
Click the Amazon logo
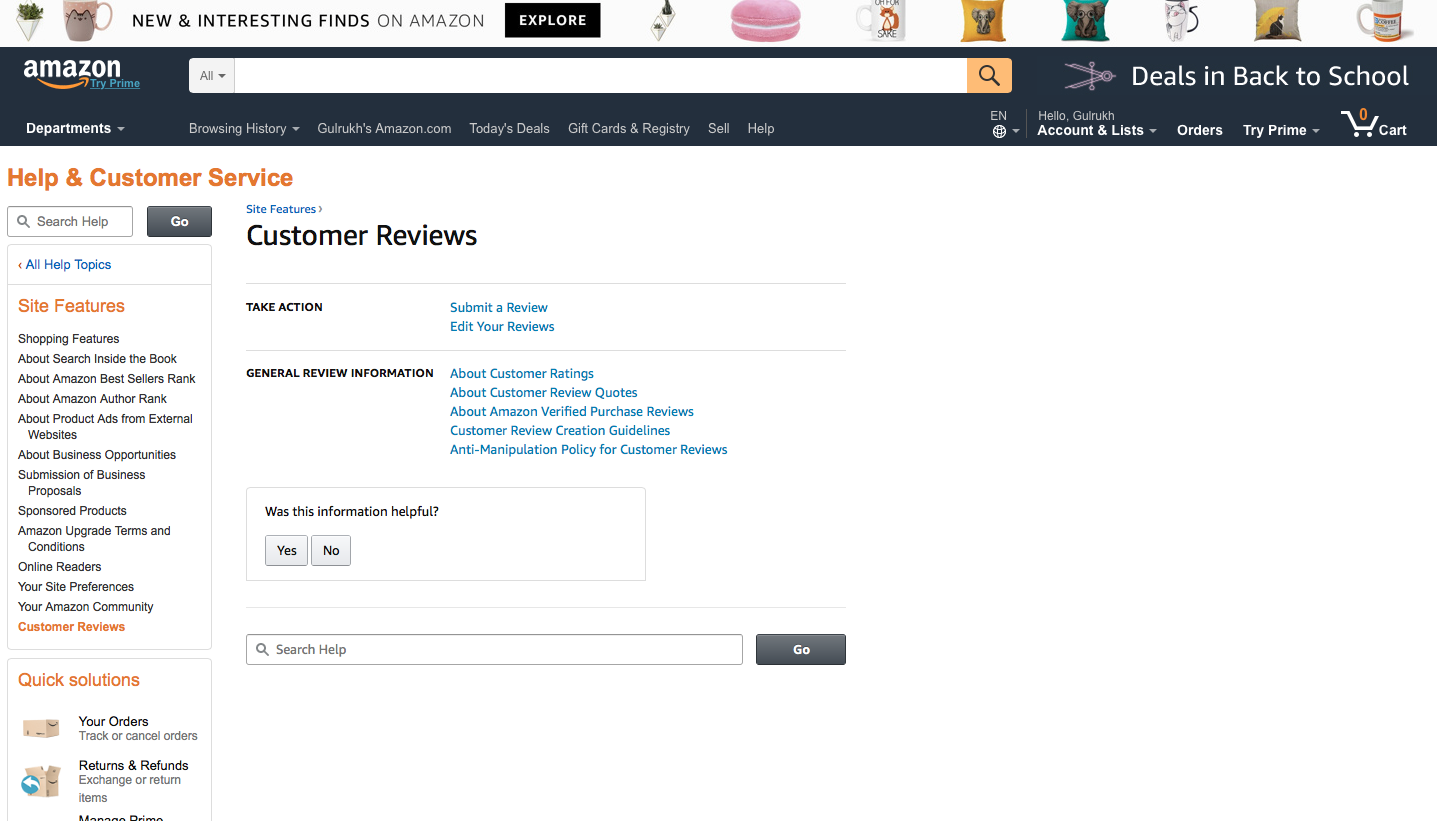point(71,71)
